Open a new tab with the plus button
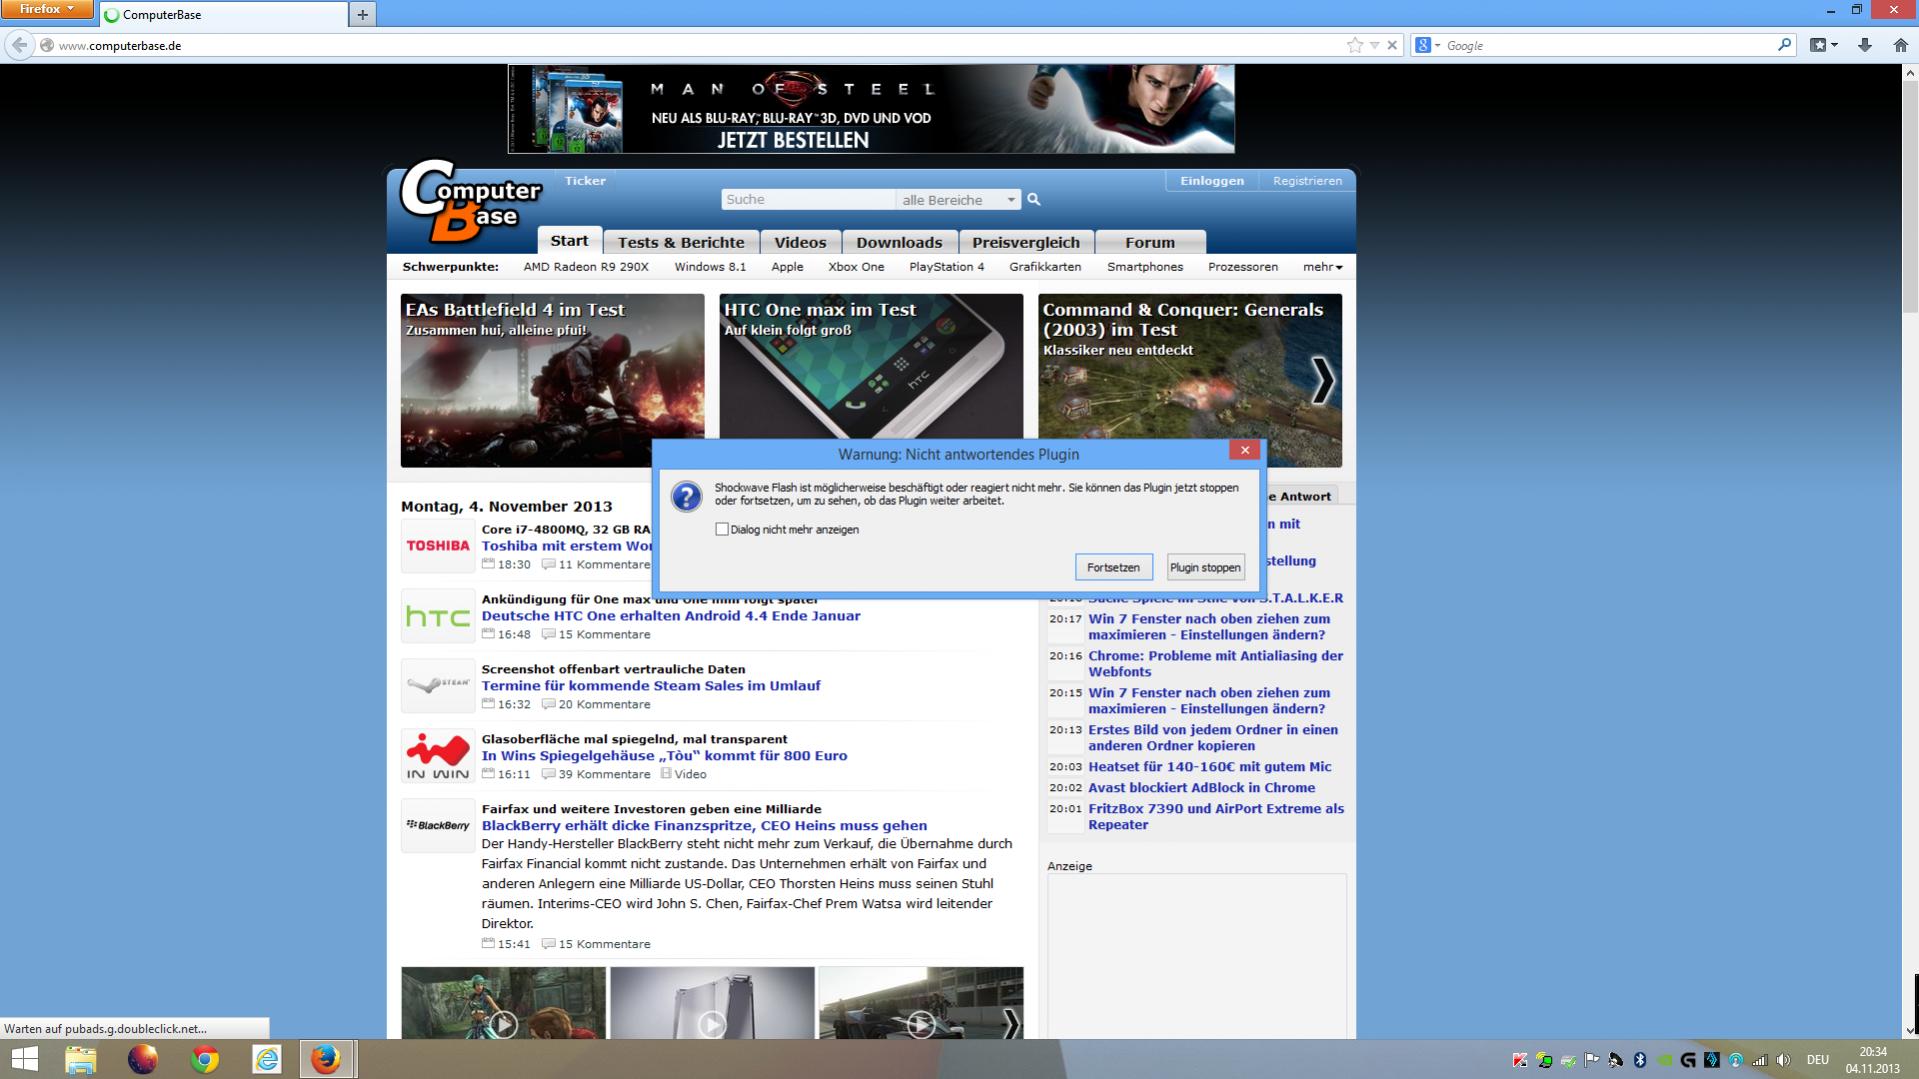The image size is (1919, 1079). [362, 14]
